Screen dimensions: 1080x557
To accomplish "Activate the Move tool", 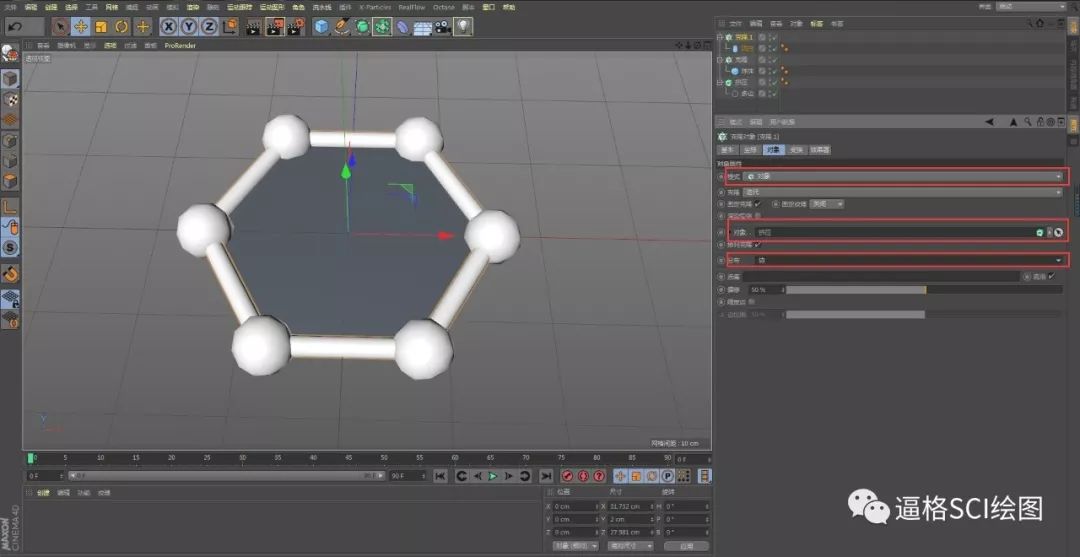I will coord(81,26).
